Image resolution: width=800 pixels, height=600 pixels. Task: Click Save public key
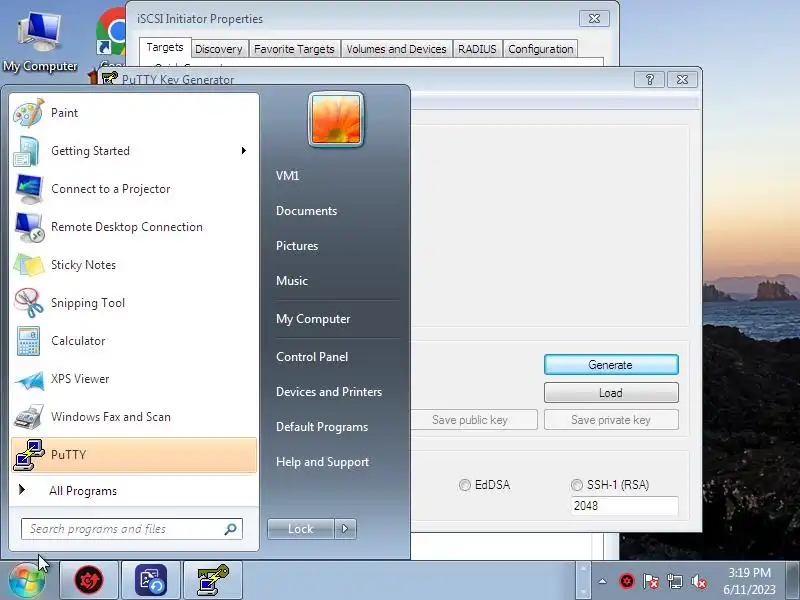click(x=473, y=420)
